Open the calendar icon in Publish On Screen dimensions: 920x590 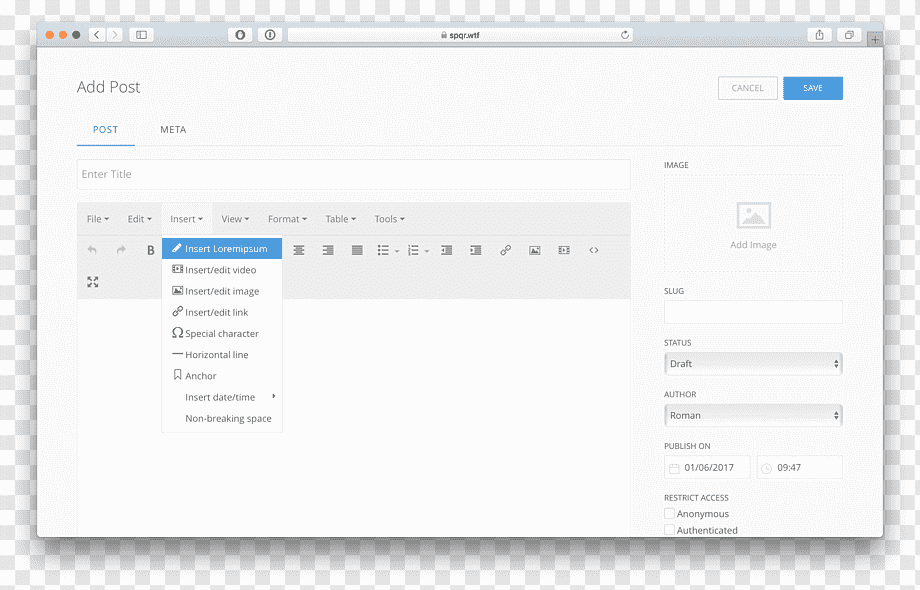click(x=674, y=468)
